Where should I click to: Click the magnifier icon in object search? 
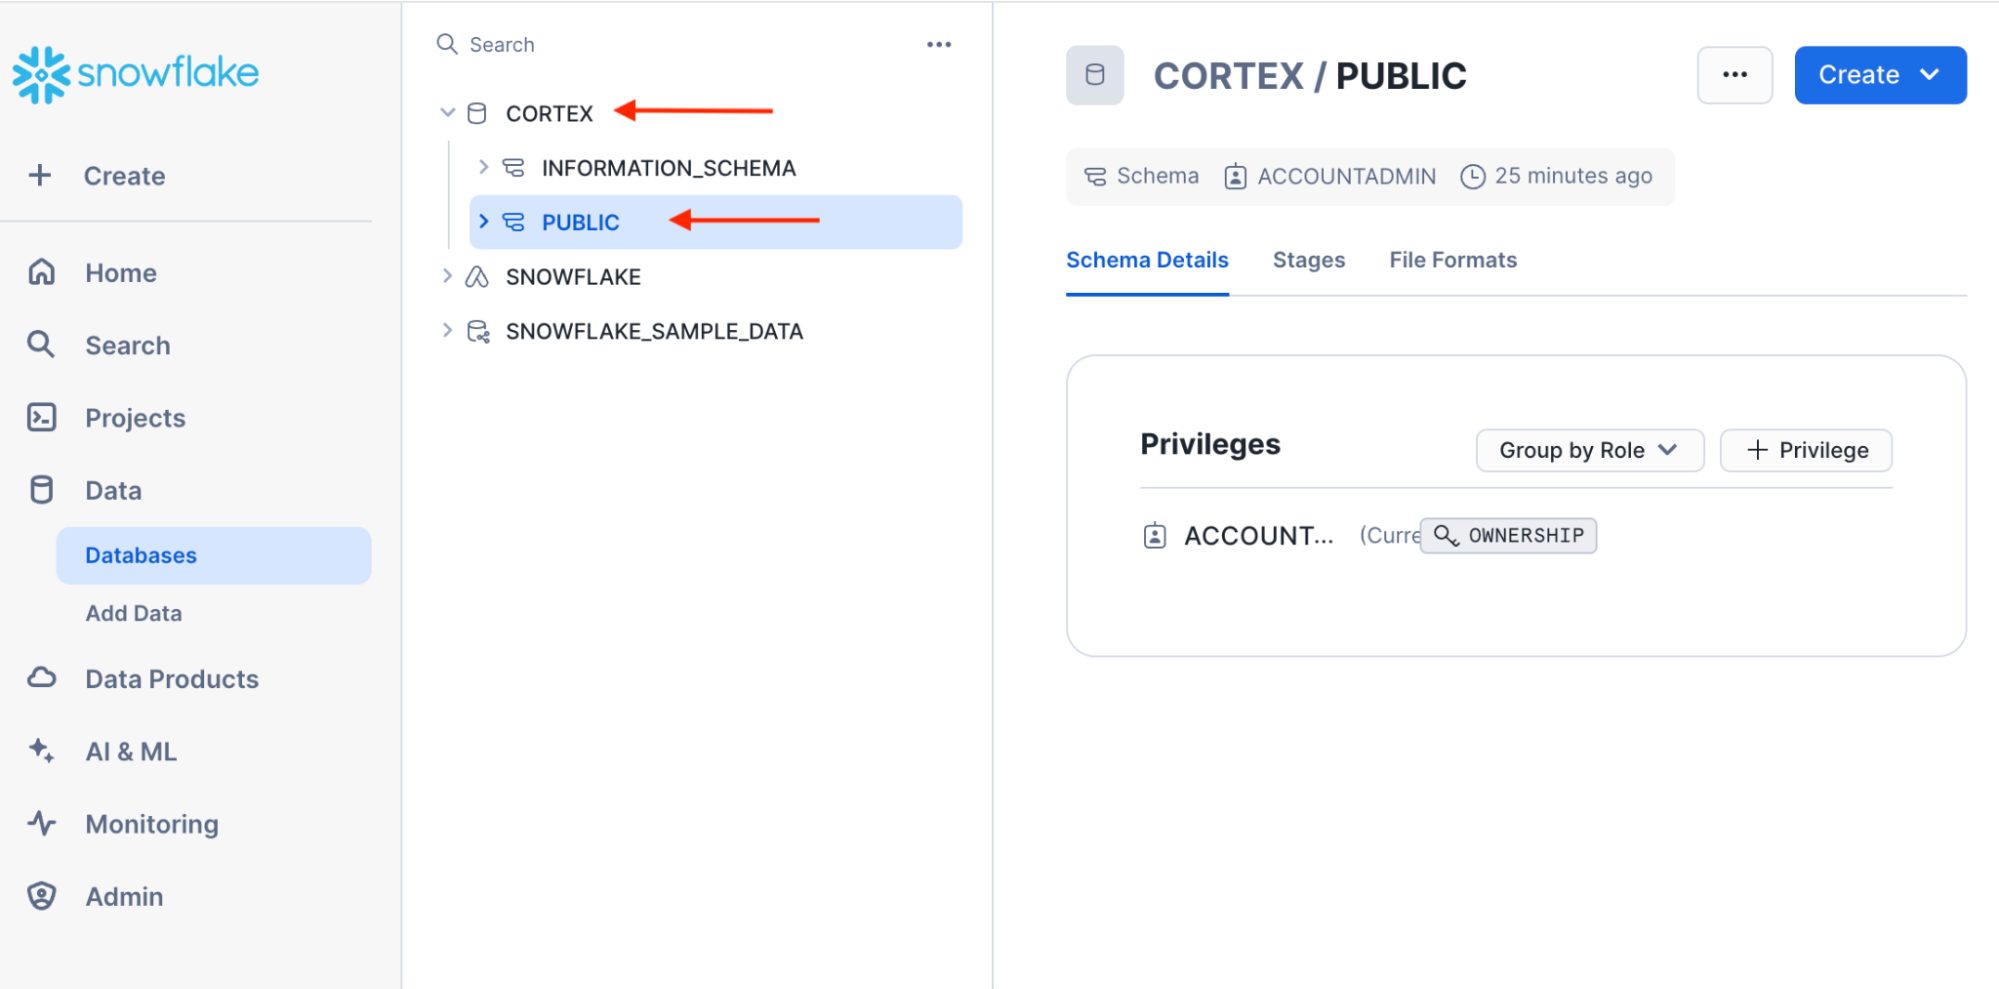point(447,44)
